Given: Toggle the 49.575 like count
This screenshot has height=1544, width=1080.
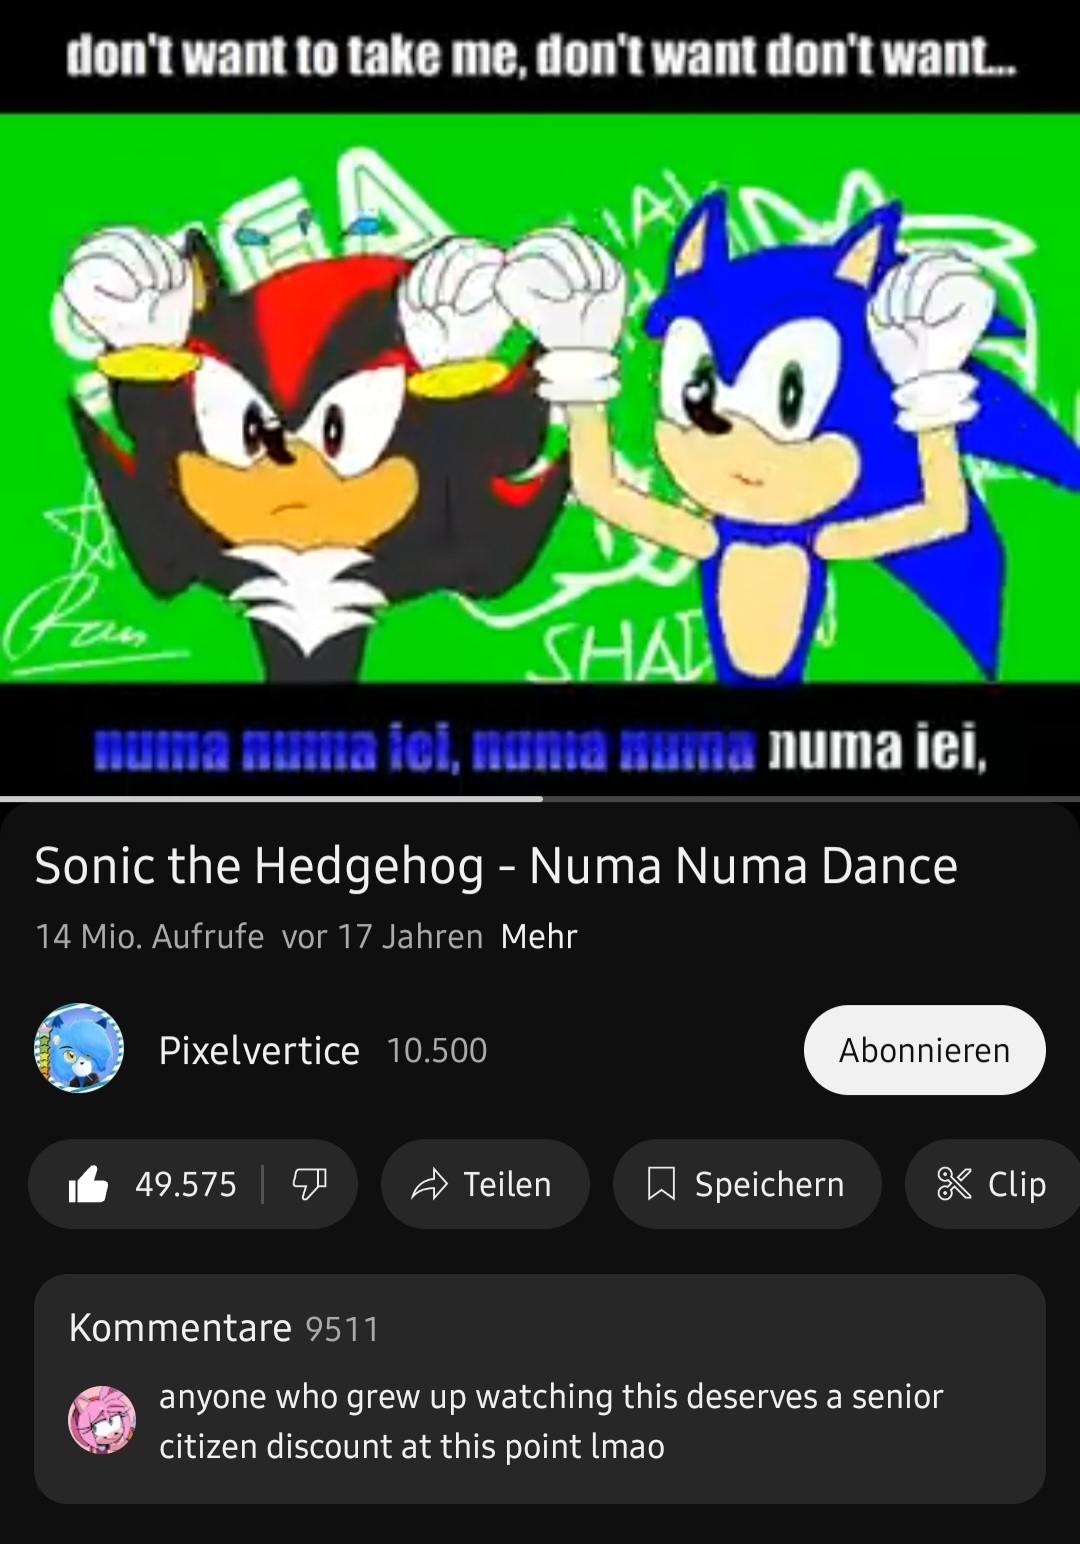Looking at the screenshot, I should pyautogui.click(x=186, y=1185).
